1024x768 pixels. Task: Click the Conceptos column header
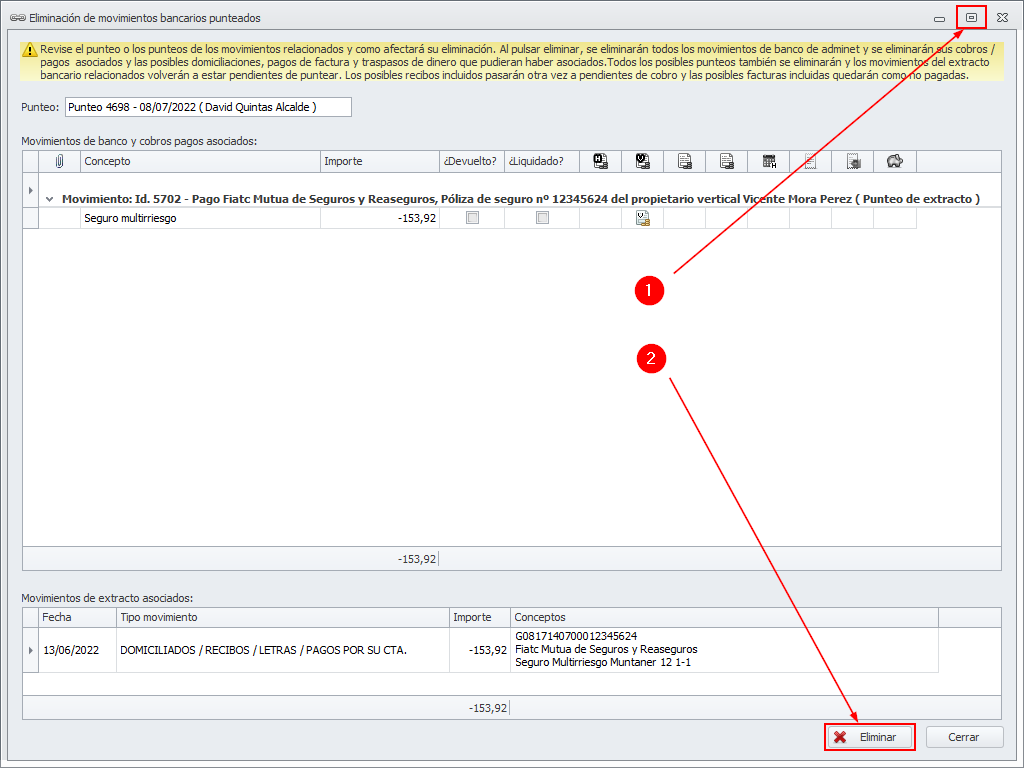tap(725, 617)
